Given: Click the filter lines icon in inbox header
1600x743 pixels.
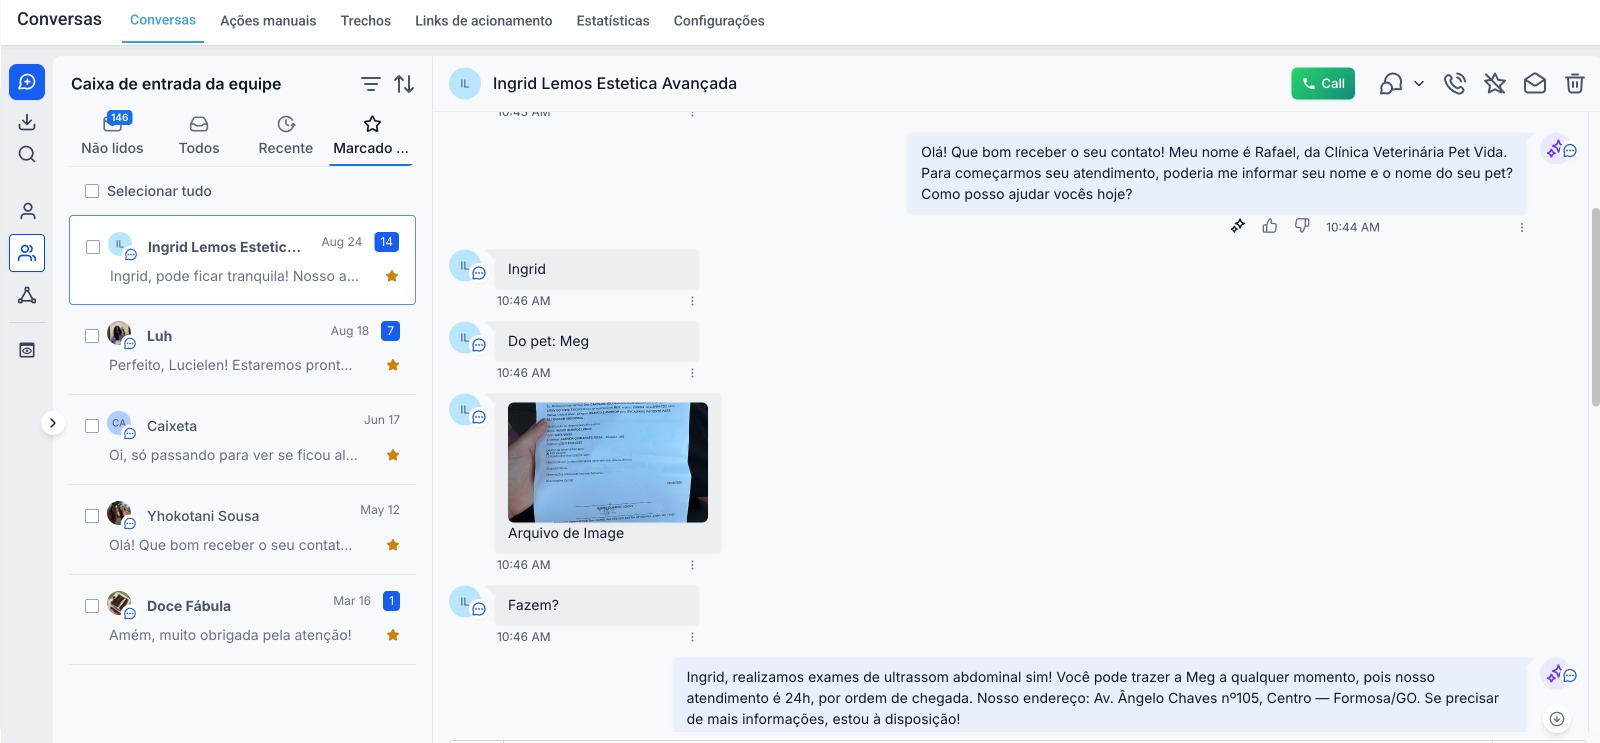Looking at the screenshot, I should [371, 84].
